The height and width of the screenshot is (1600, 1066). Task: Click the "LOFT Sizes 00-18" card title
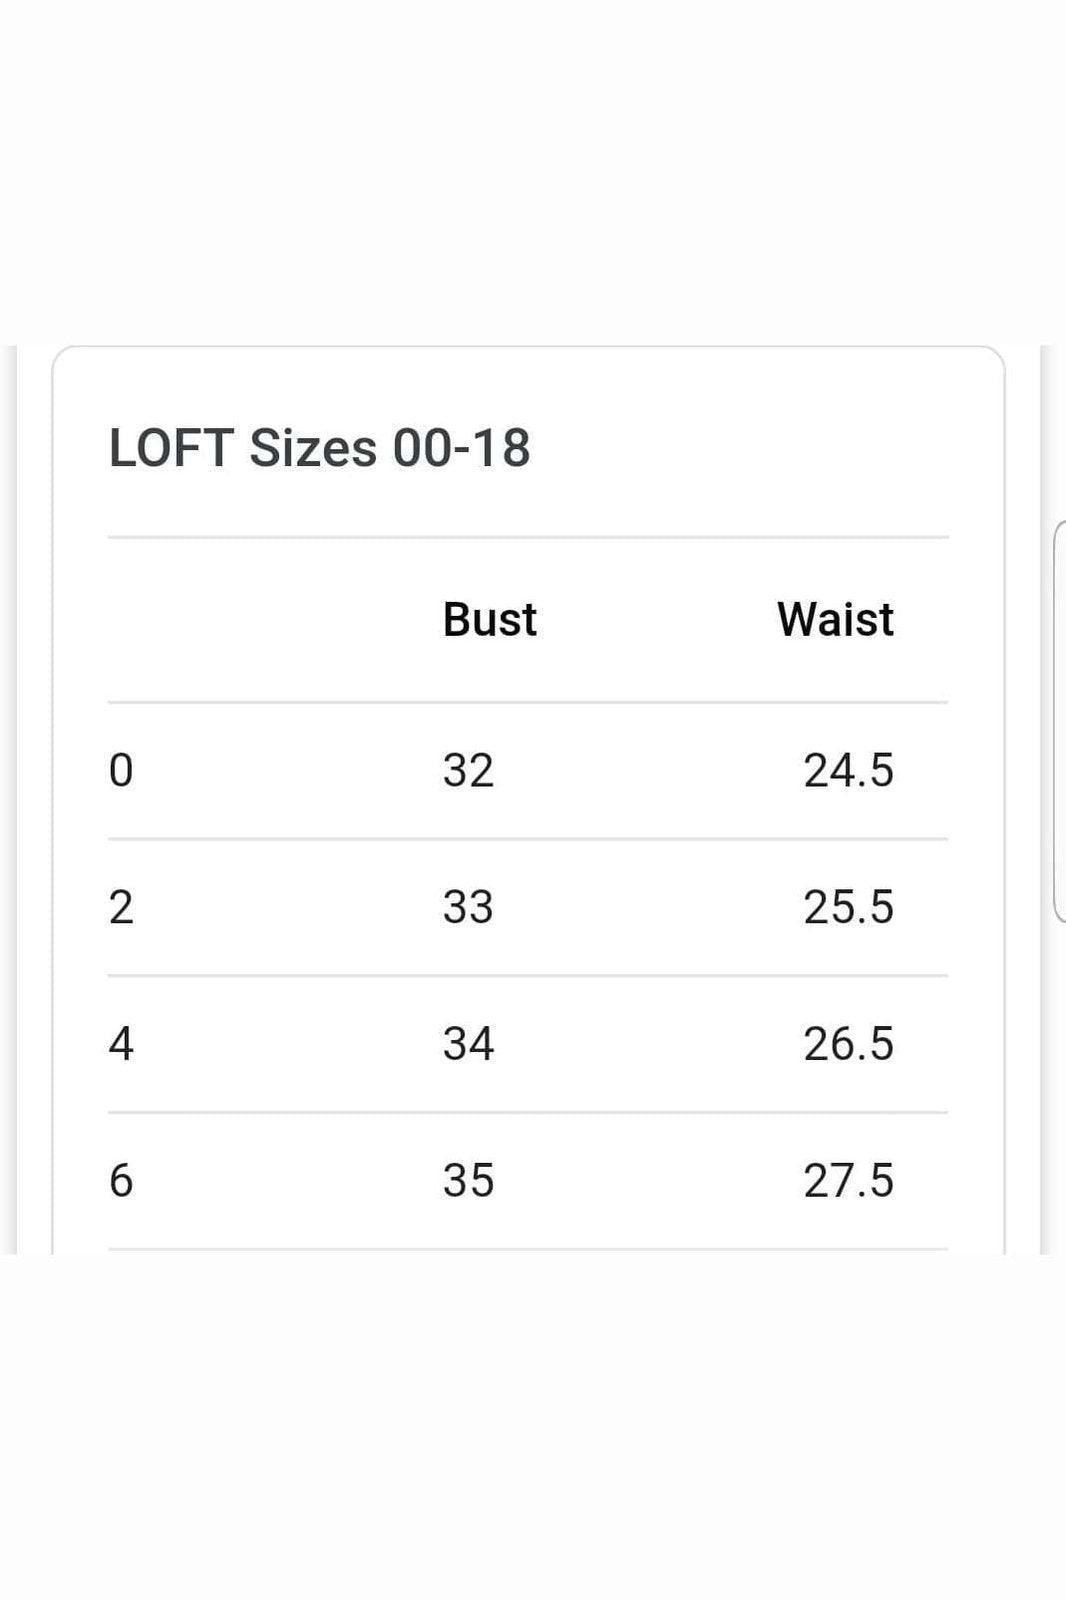pyautogui.click(x=319, y=447)
